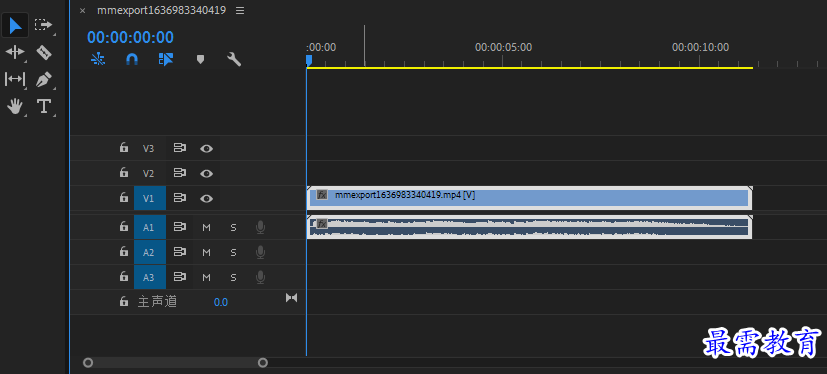Select the mmexport1636983340419 sequence tab
The width and height of the screenshot is (827, 374).
point(161,11)
